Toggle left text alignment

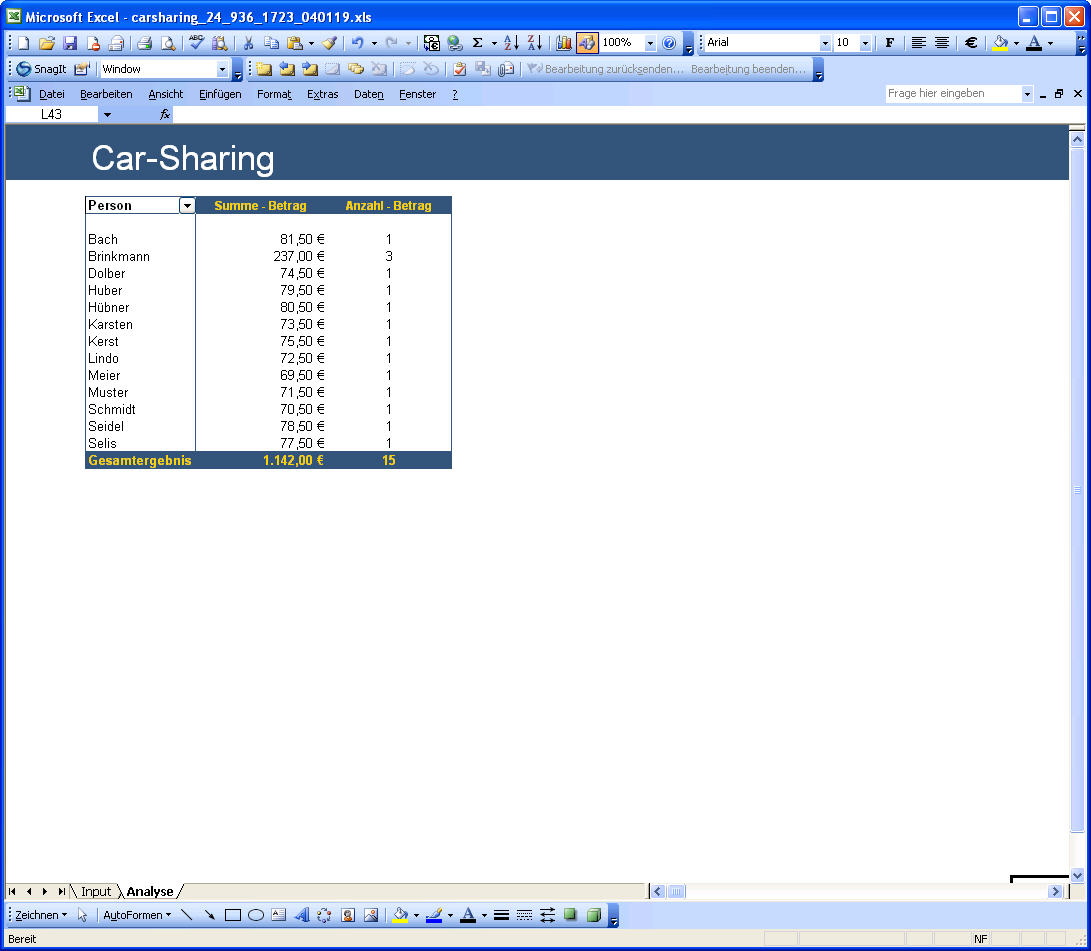pos(918,43)
